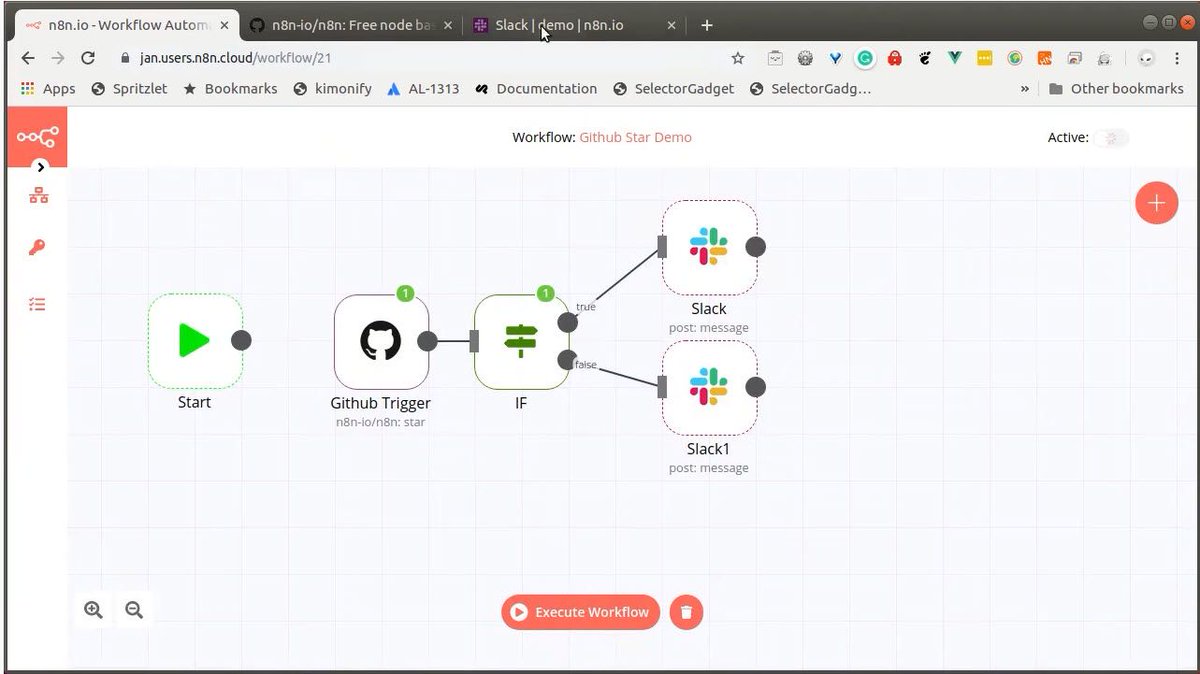The height and width of the screenshot is (674, 1200).
Task: Open the Documentation bookmark
Action: click(536, 88)
